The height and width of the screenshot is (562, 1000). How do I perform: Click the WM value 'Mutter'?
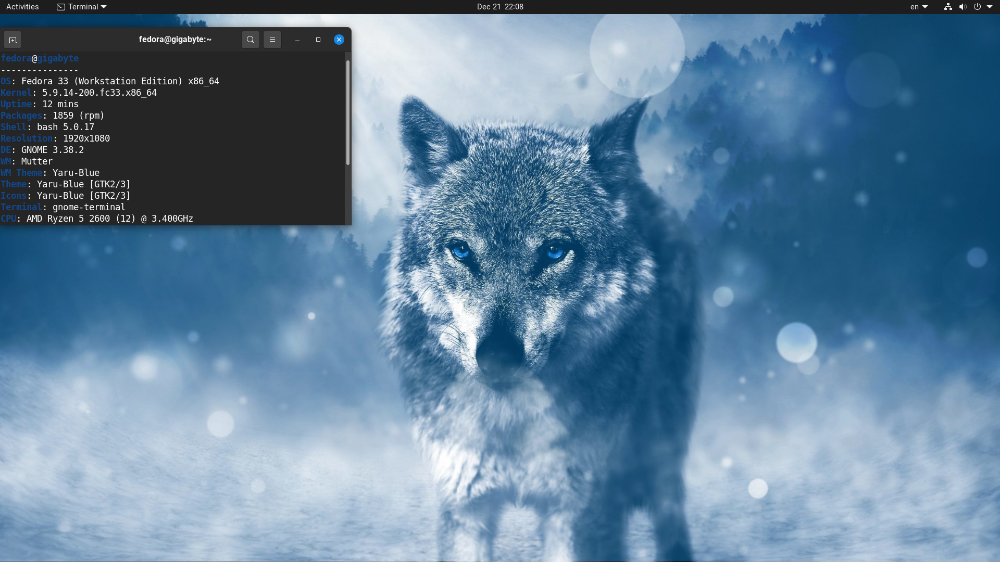click(x=37, y=161)
